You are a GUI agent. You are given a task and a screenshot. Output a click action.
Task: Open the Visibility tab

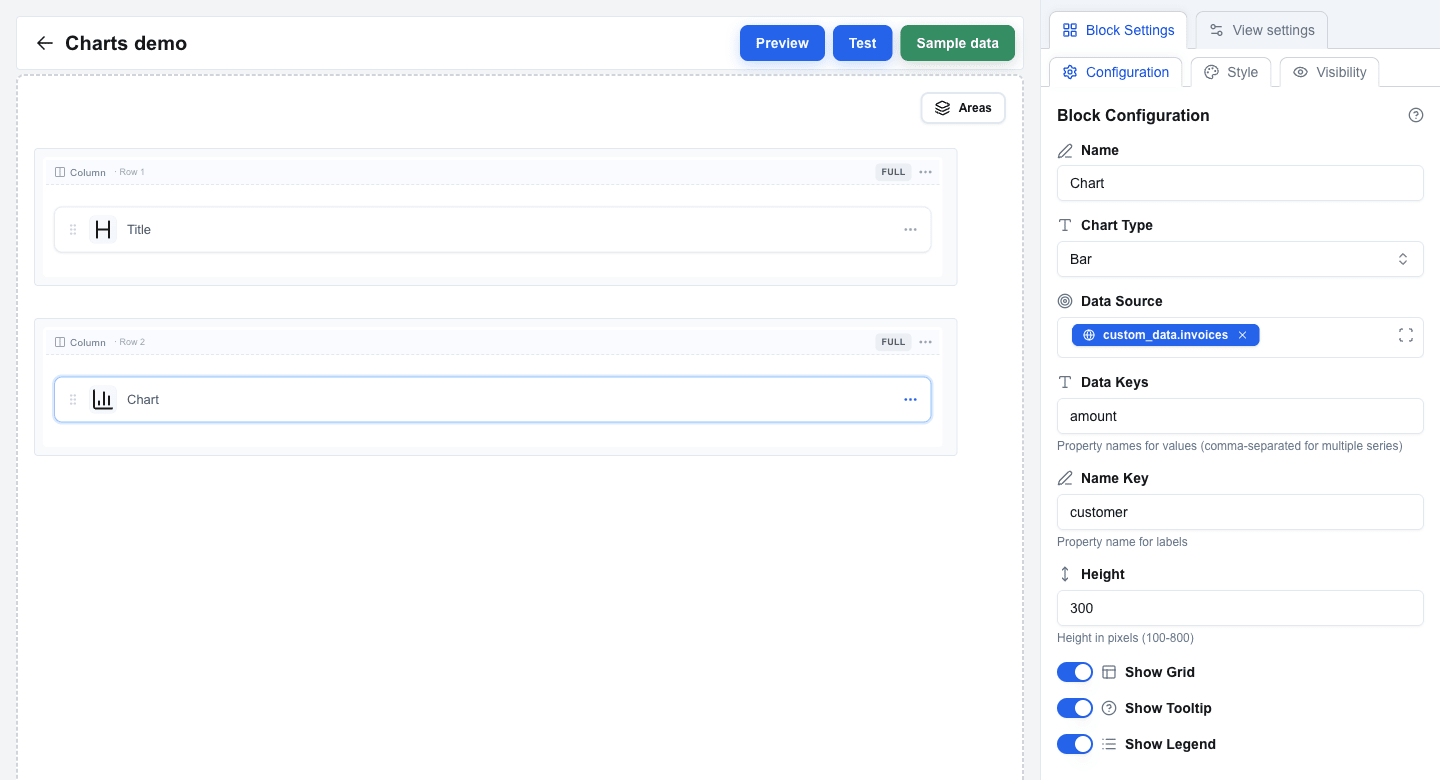1329,72
